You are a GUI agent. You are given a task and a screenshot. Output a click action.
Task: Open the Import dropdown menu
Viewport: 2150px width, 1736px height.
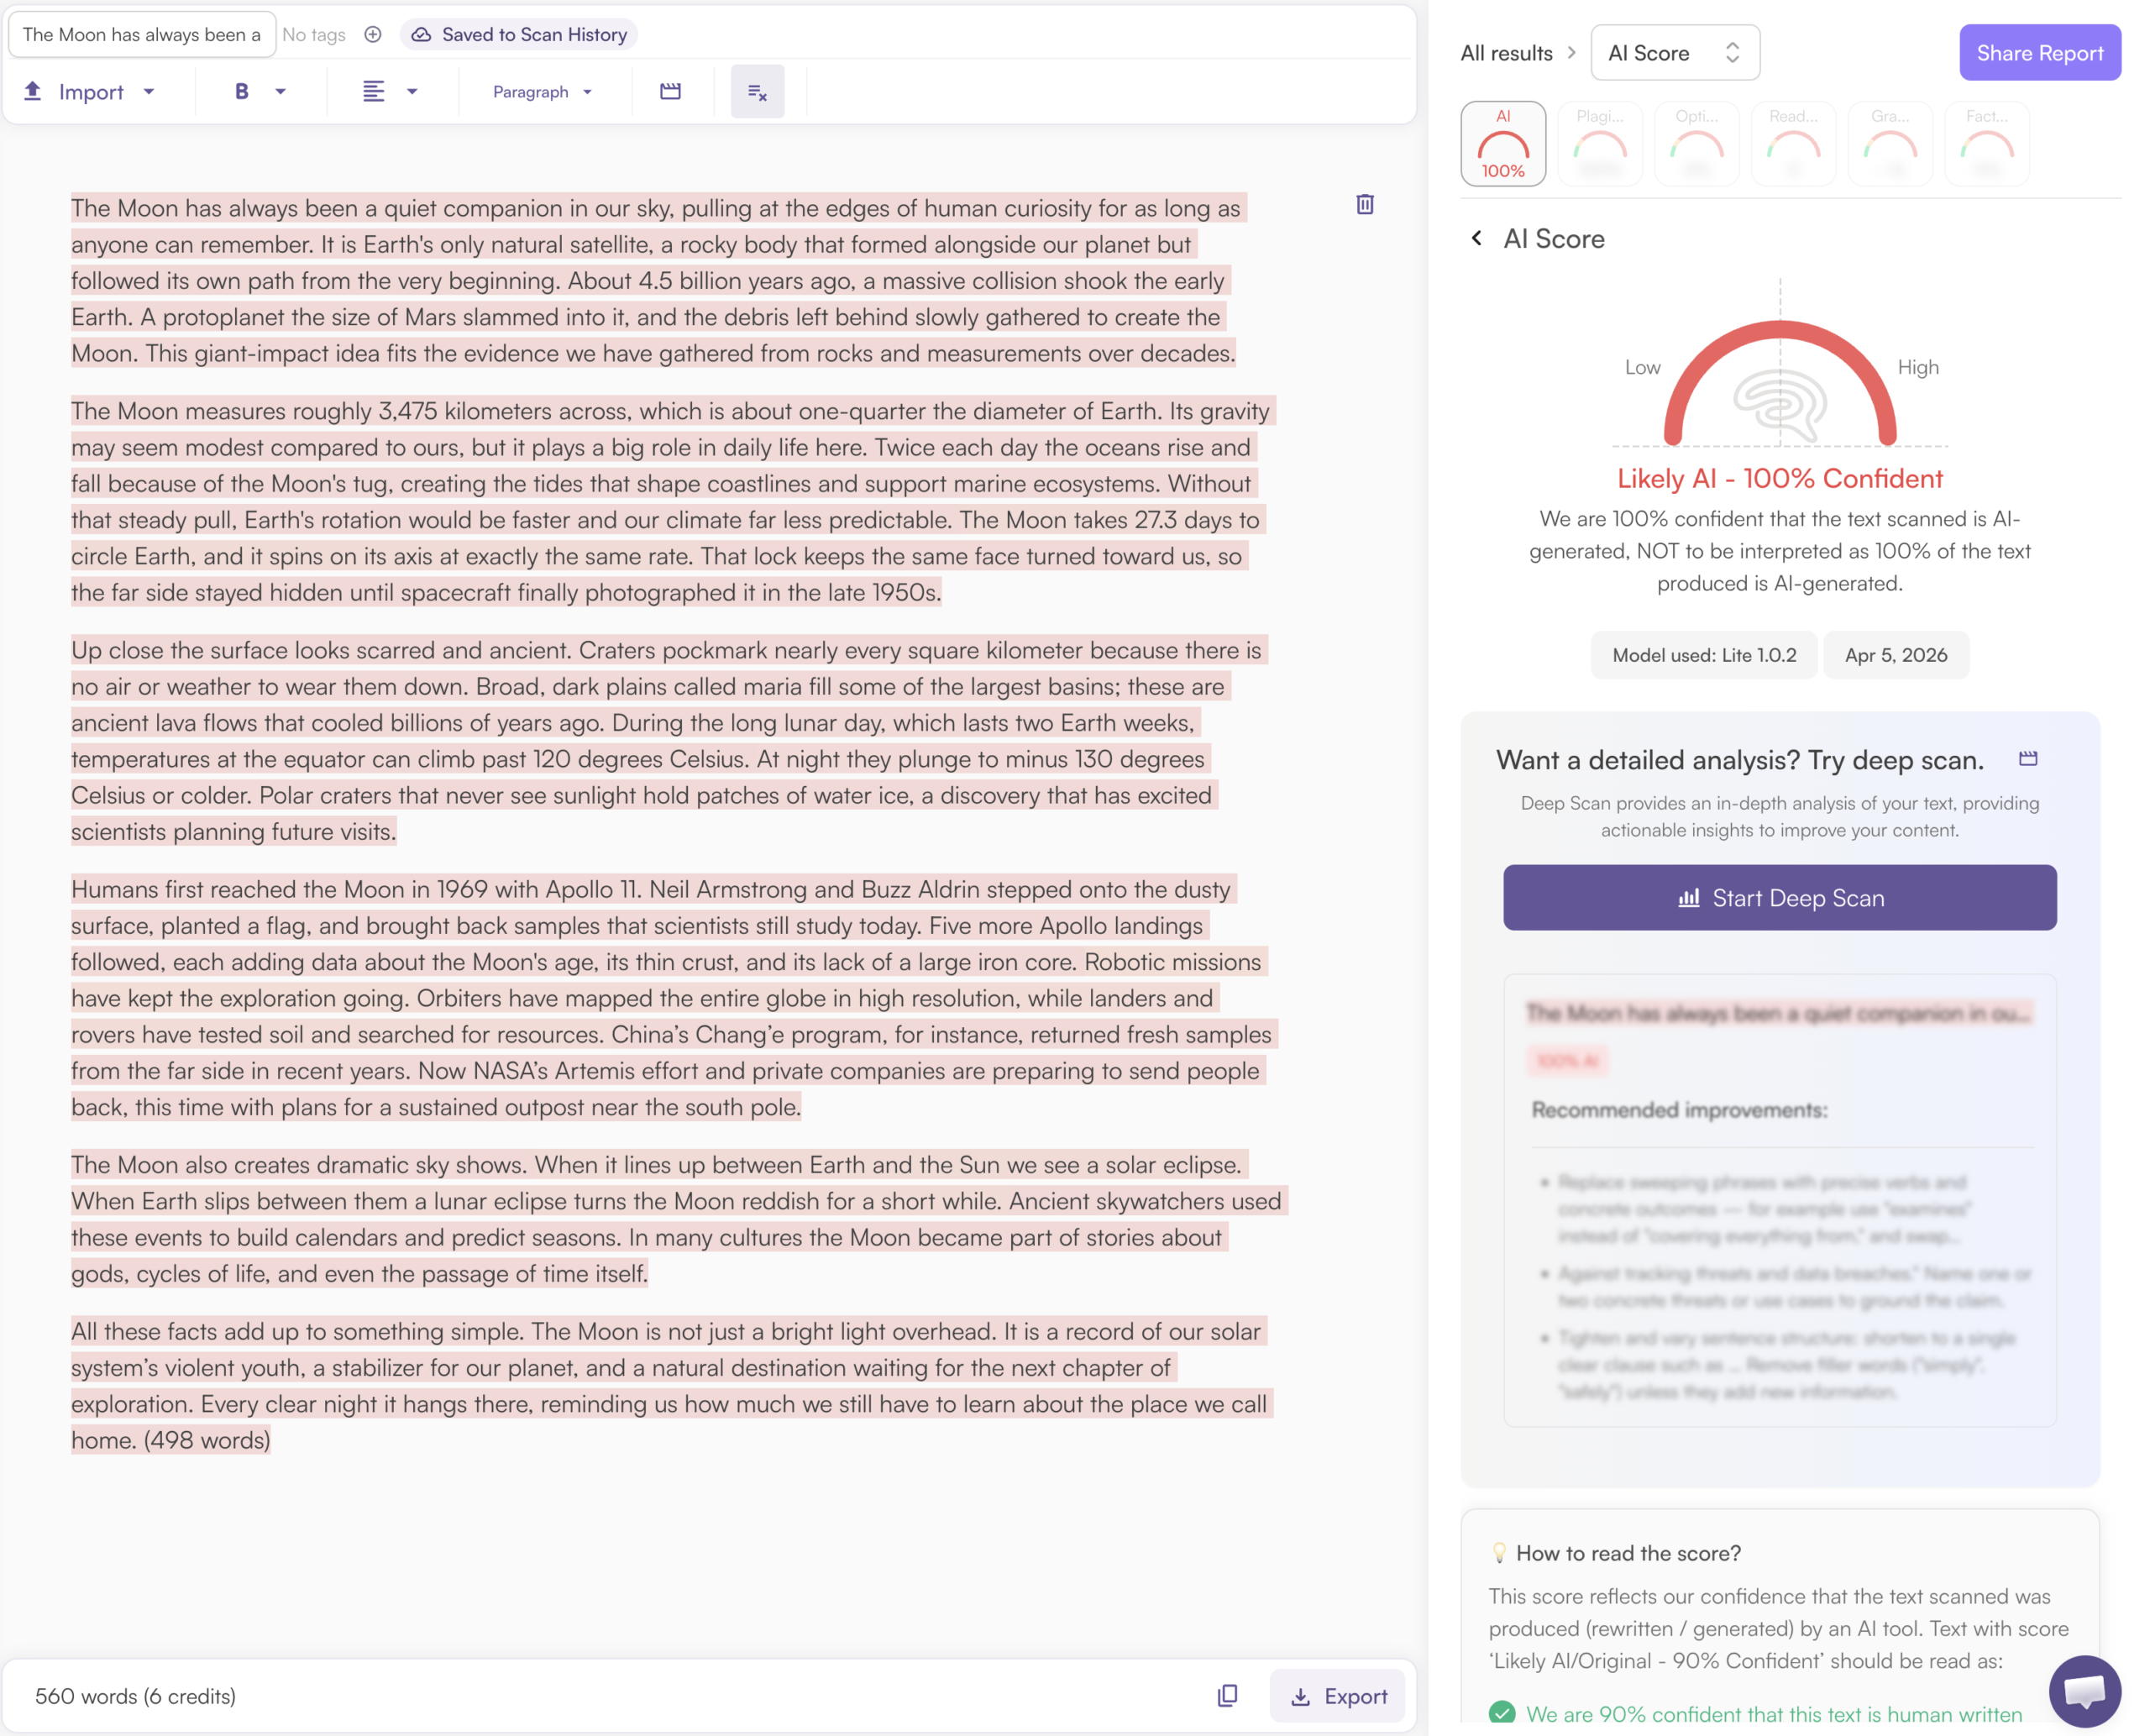(90, 92)
